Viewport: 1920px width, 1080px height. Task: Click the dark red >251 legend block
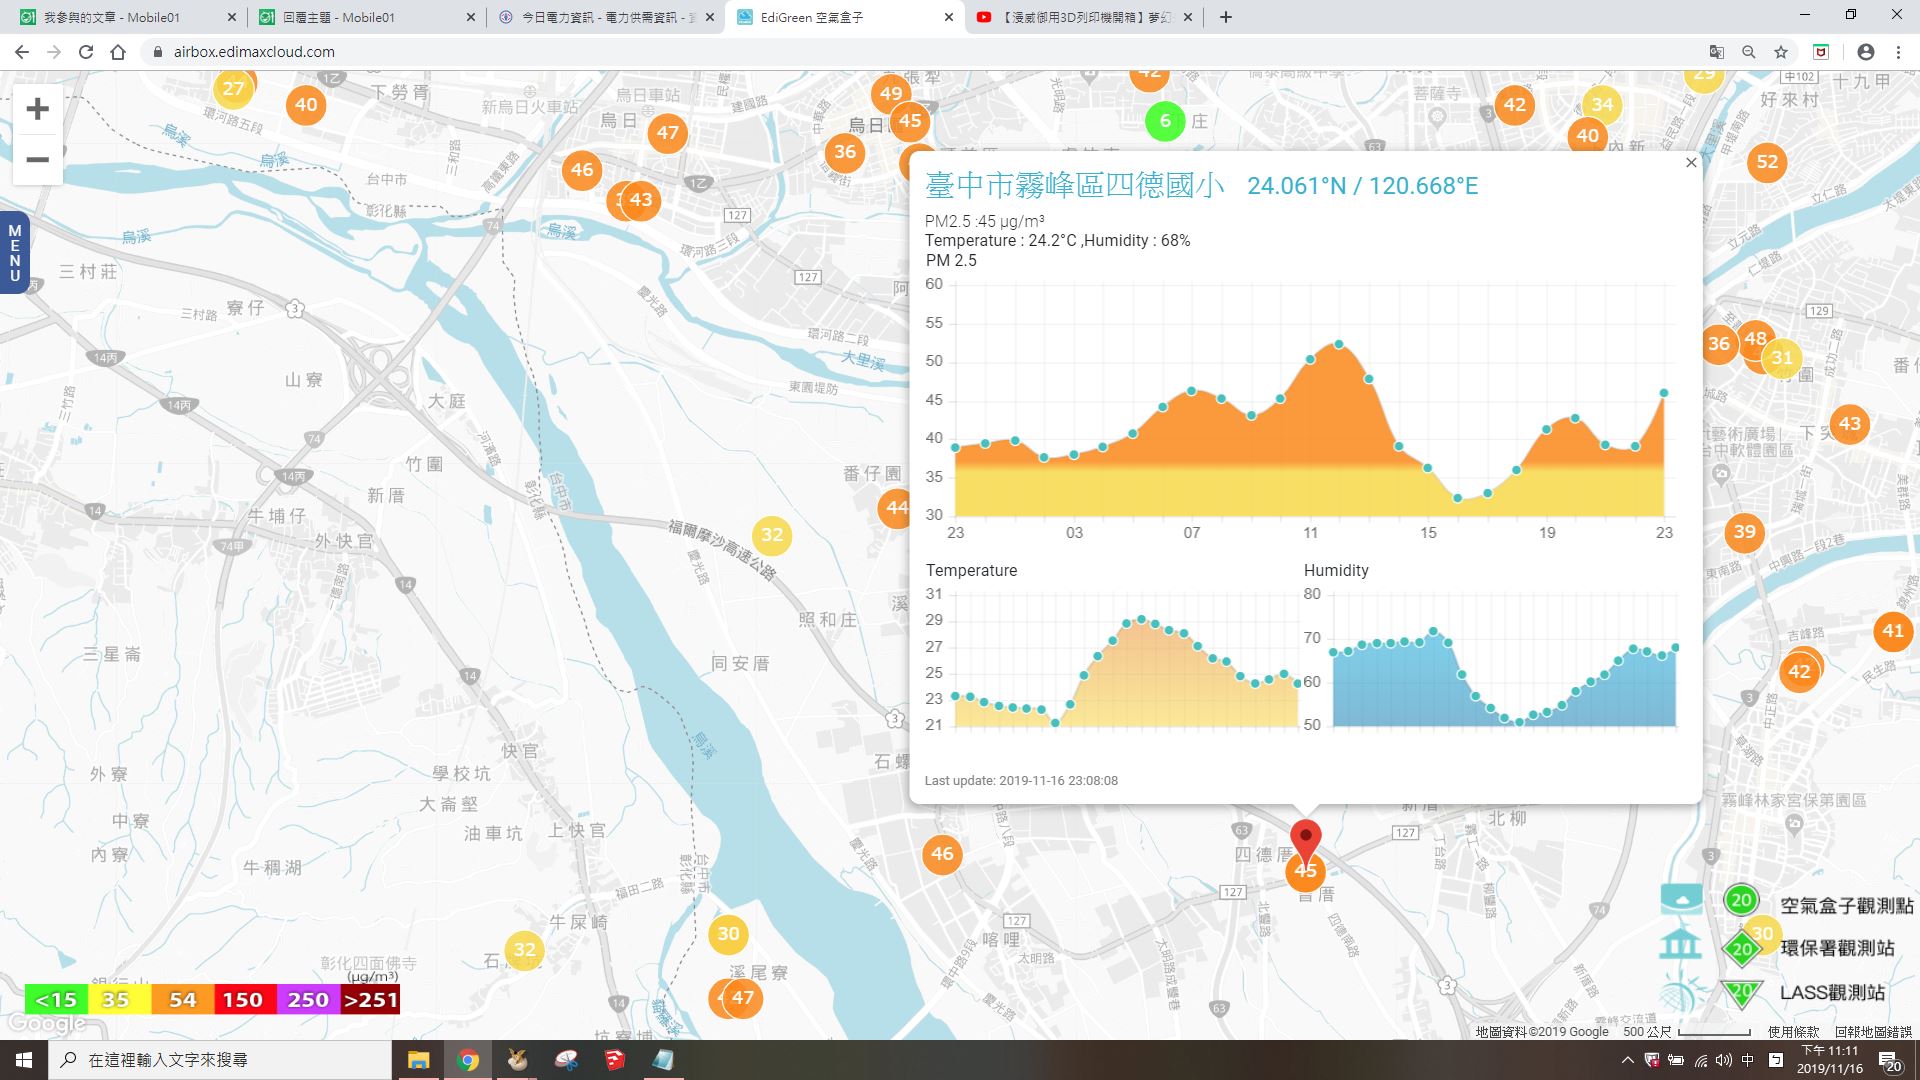[x=370, y=999]
